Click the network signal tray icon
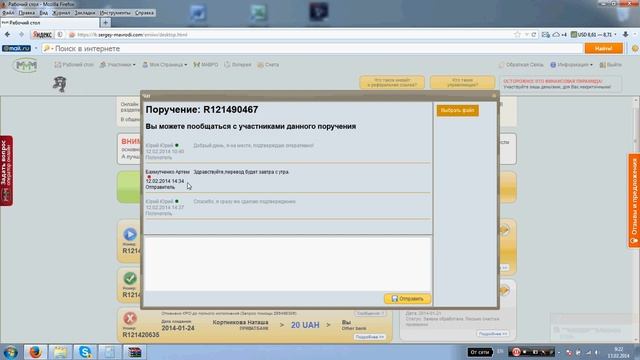640x360 pixels. 588,352
